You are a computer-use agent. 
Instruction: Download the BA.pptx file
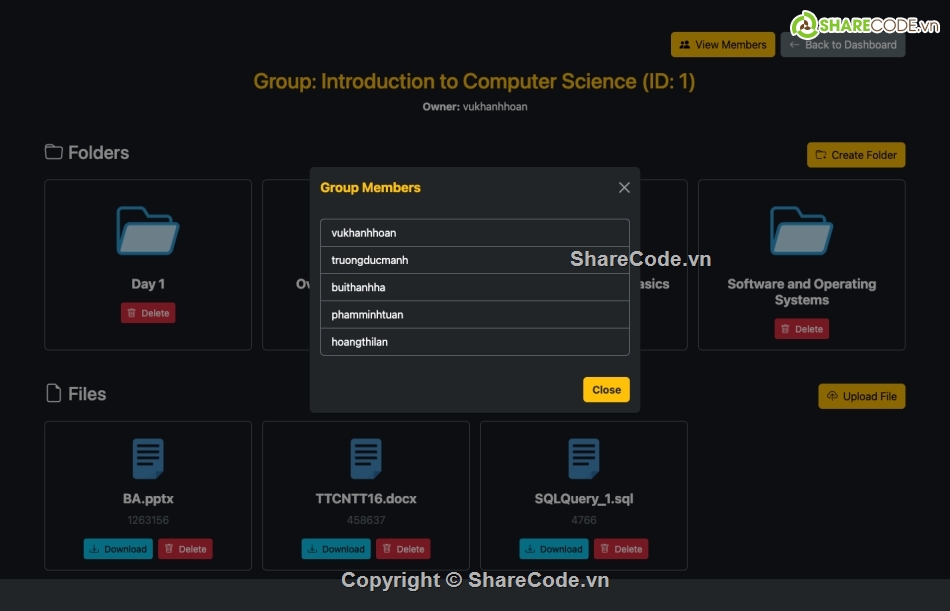click(x=118, y=549)
